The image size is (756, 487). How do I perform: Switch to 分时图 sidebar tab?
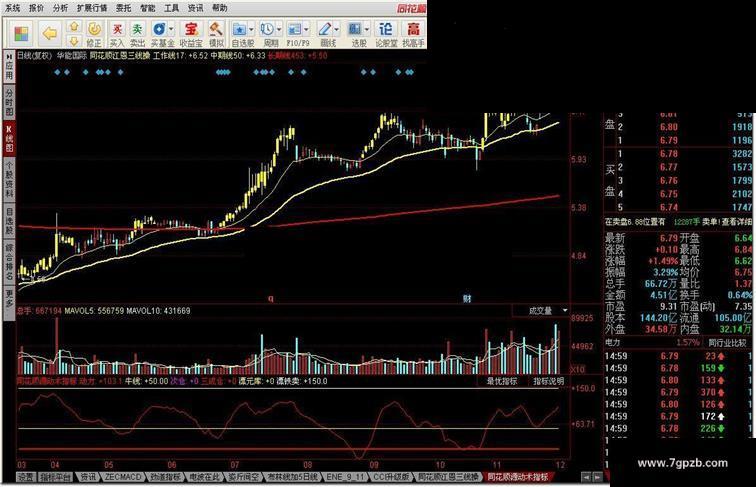pyautogui.click(x=9, y=102)
